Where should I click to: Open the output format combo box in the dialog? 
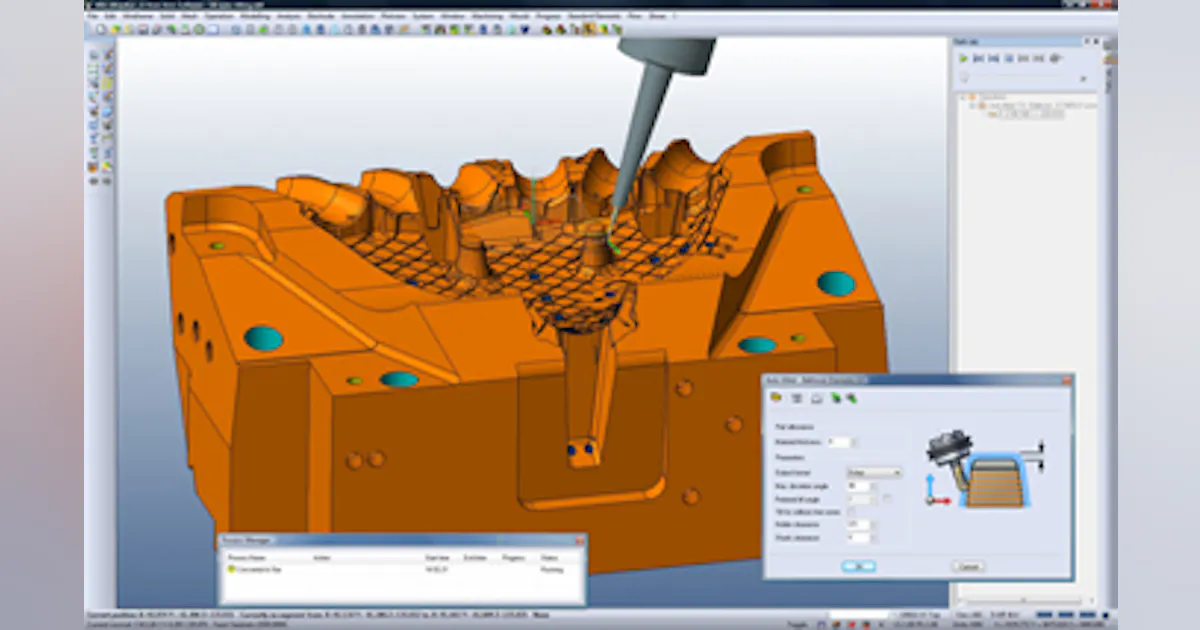tap(874, 473)
